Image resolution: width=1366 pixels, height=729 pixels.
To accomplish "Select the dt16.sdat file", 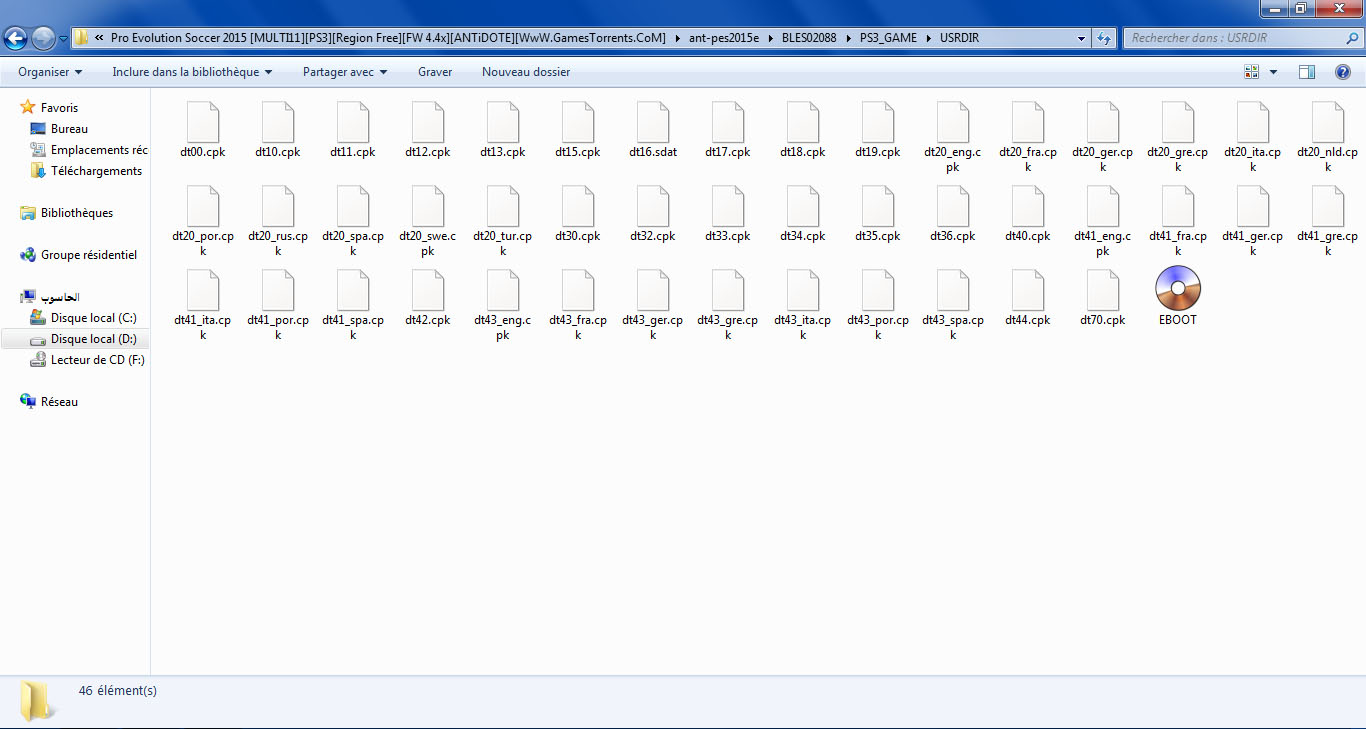I will (x=653, y=123).
